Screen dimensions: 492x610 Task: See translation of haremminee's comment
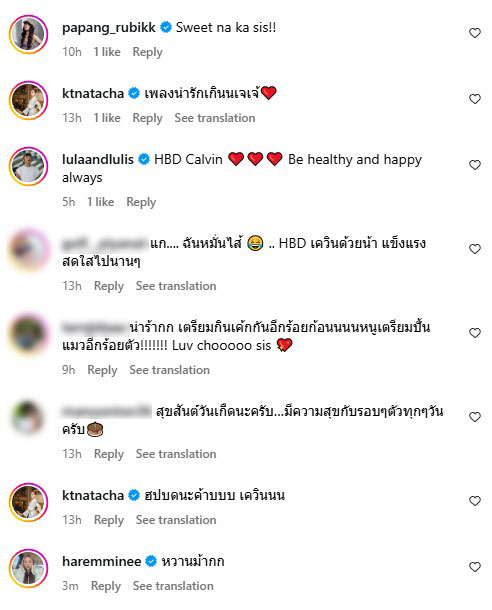pos(173,586)
